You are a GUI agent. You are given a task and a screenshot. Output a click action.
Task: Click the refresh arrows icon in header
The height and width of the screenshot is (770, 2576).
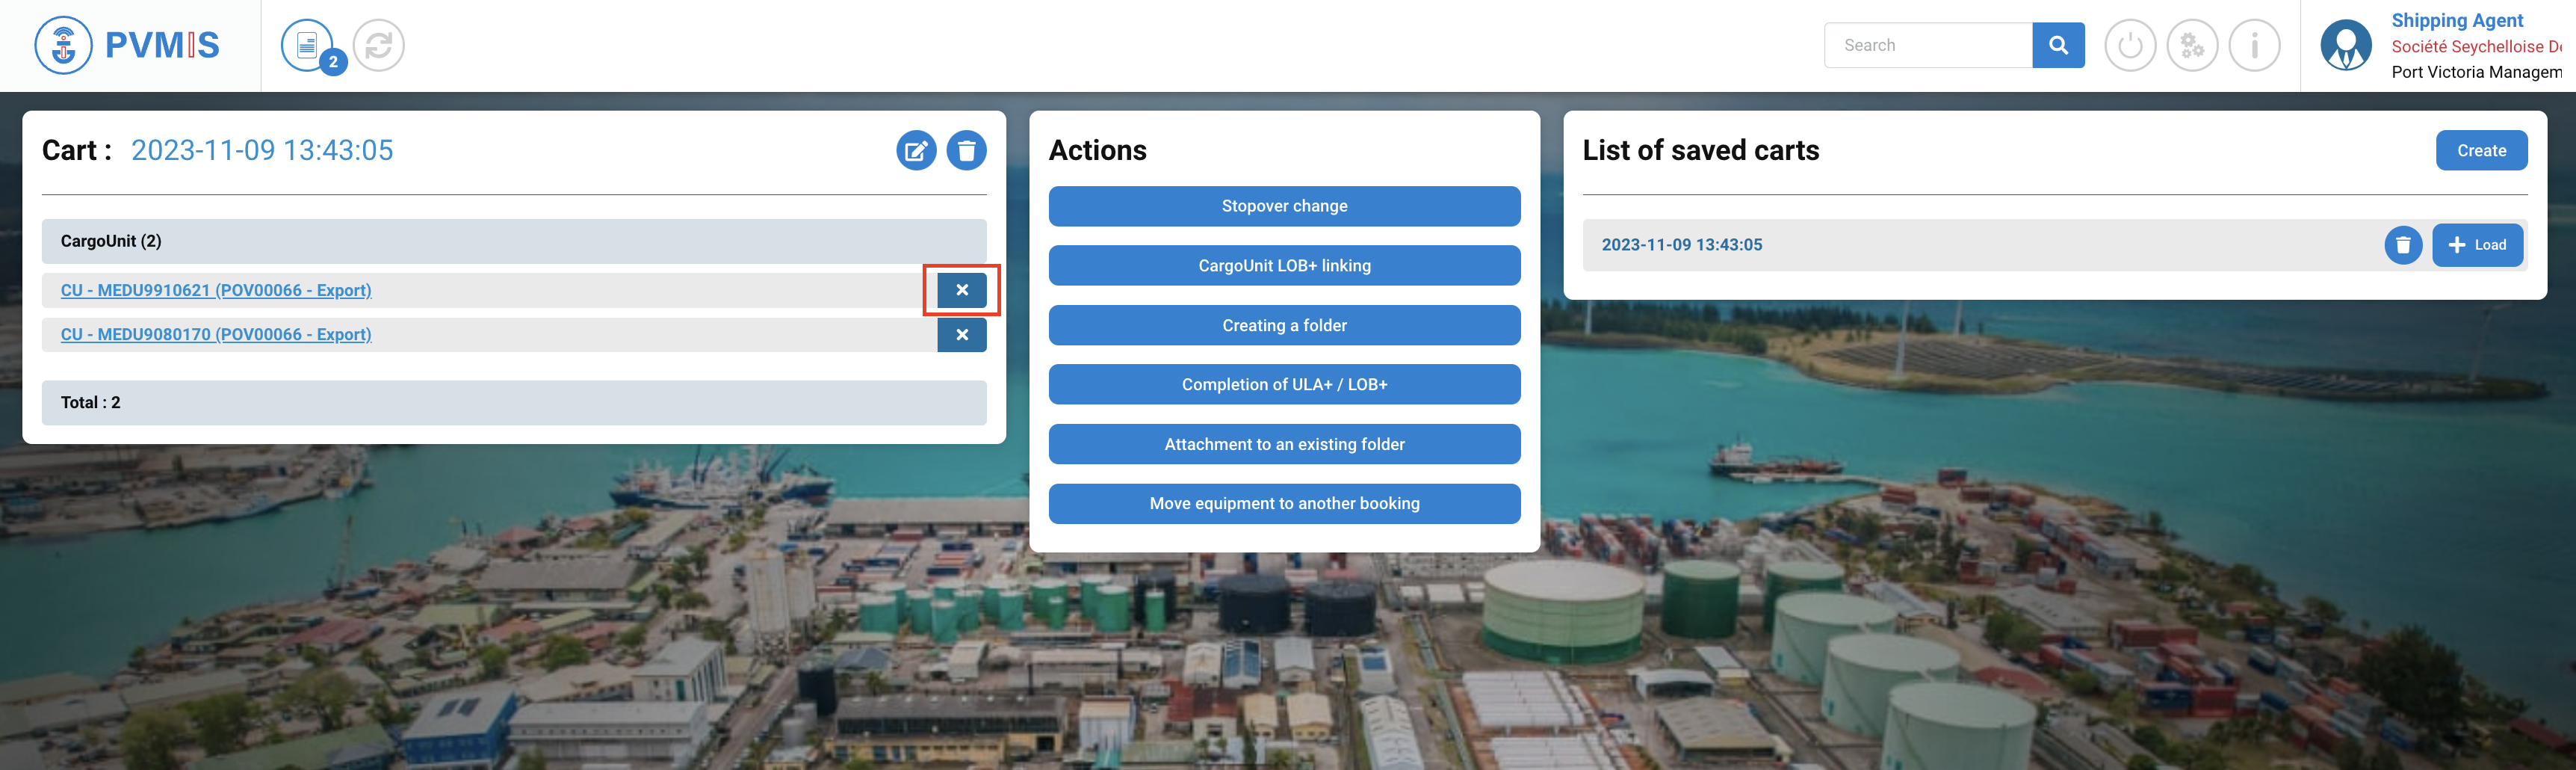click(x=379, y=45)
